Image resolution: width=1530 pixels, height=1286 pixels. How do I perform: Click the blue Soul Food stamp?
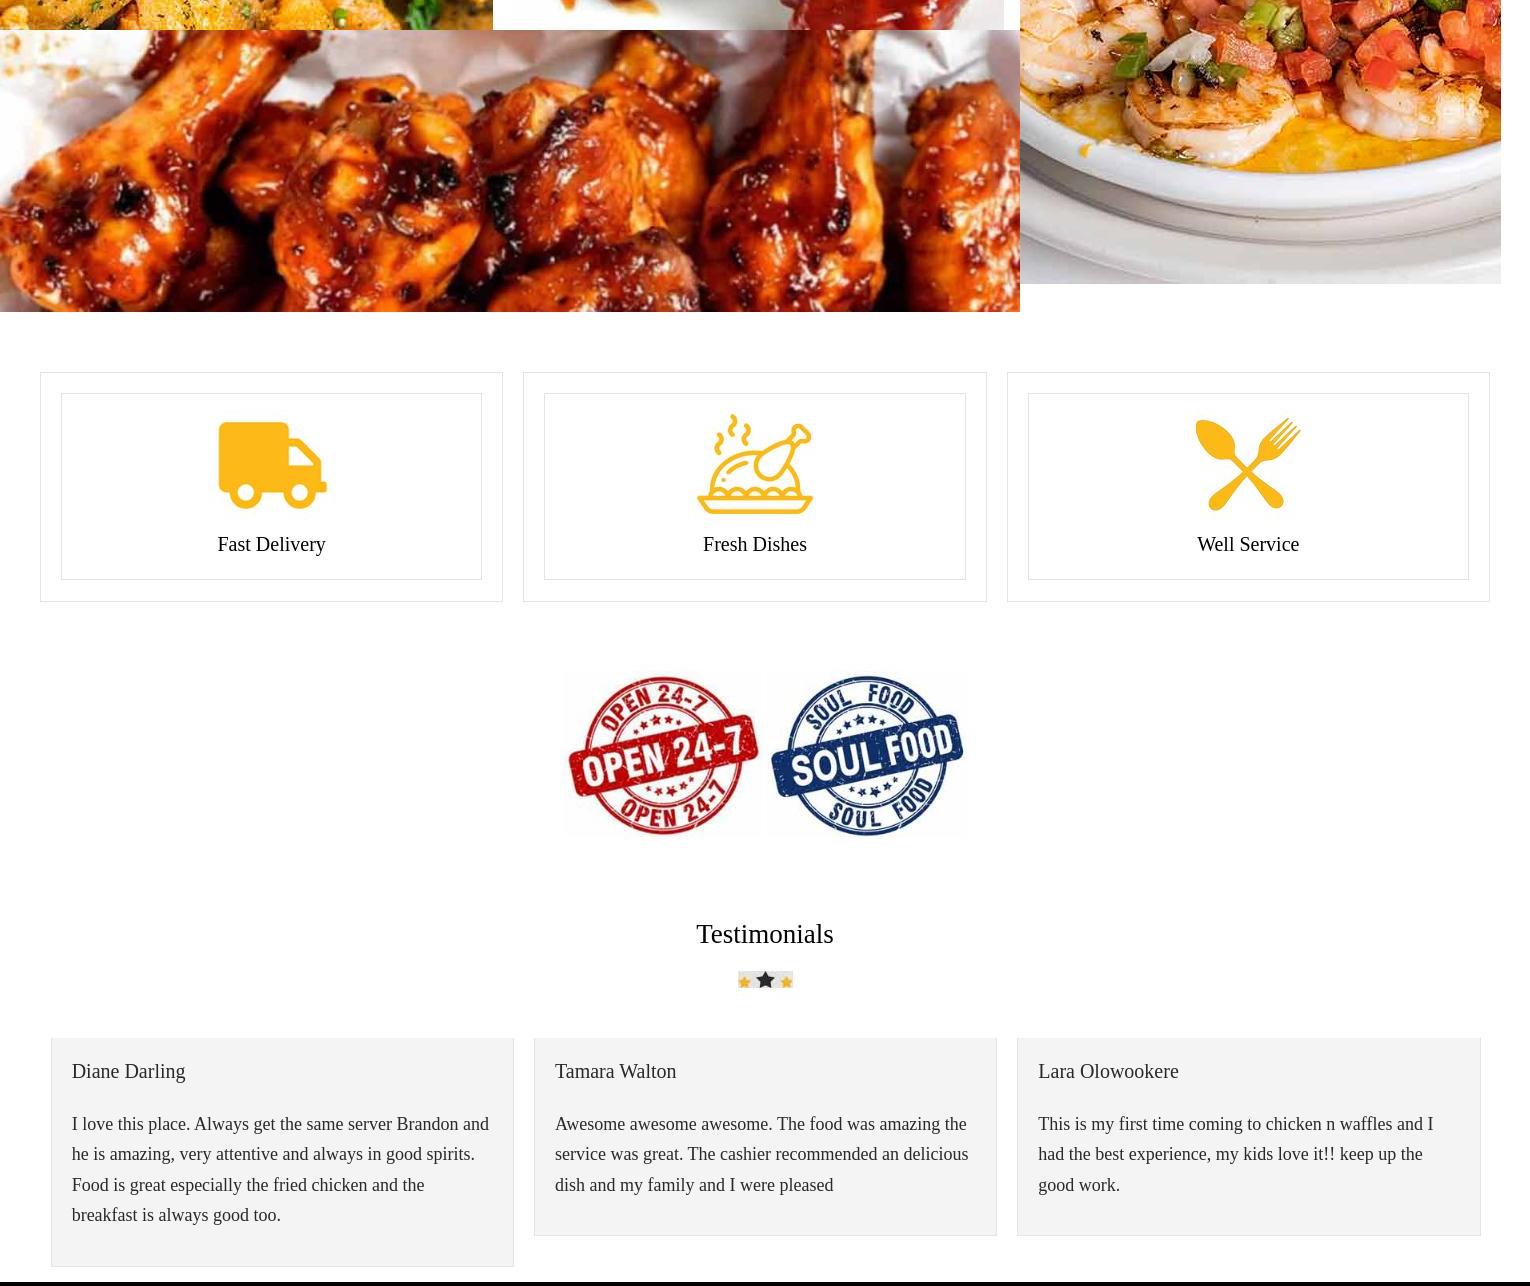pos(867,755)
